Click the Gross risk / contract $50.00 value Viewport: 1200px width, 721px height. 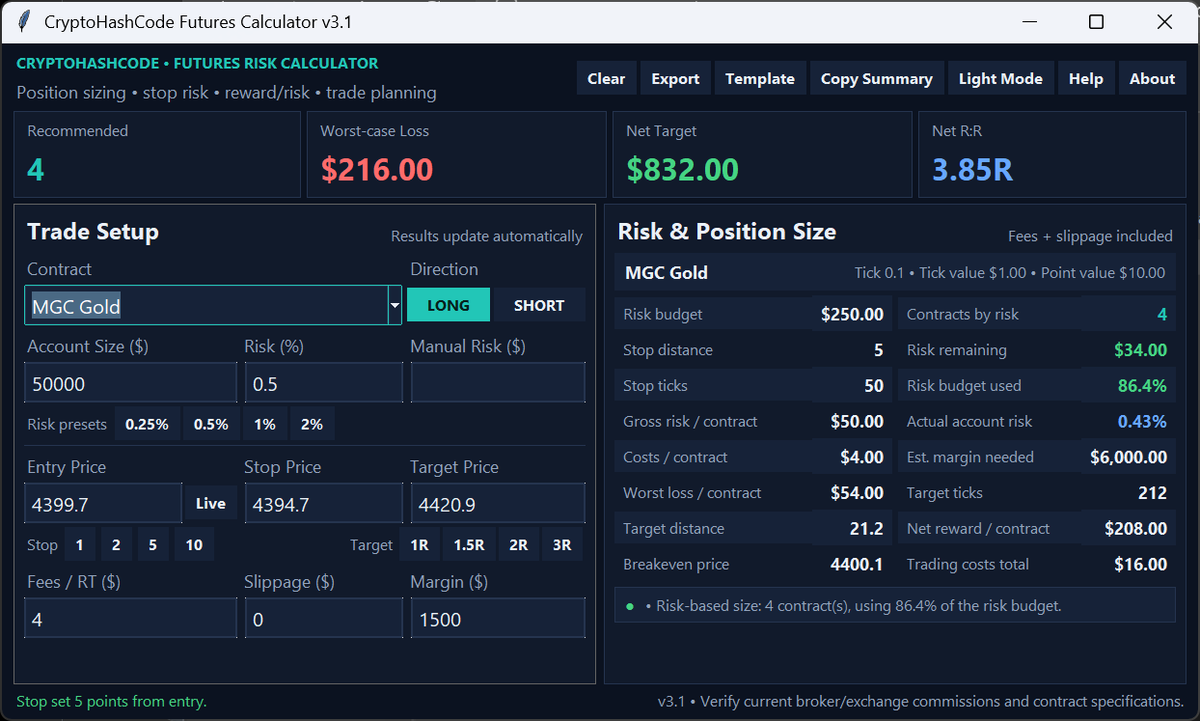tap(857, 421)
